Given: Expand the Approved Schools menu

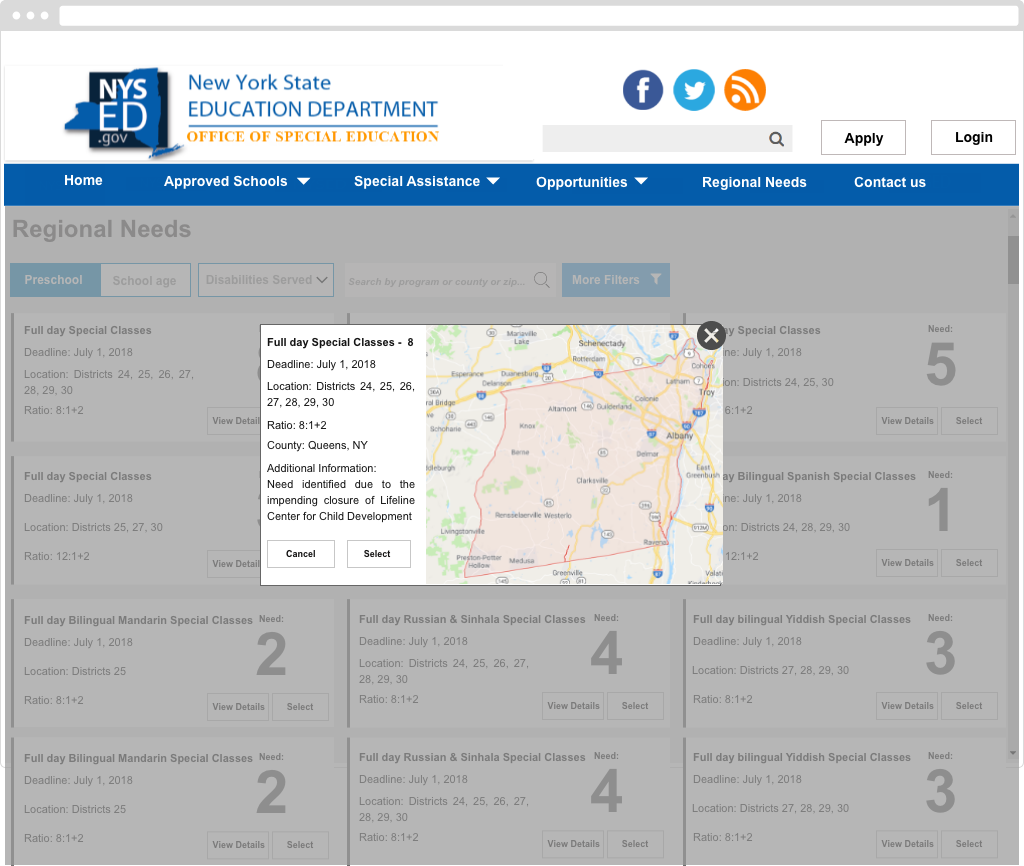Looking at the screenshot, I should [237, 182].
